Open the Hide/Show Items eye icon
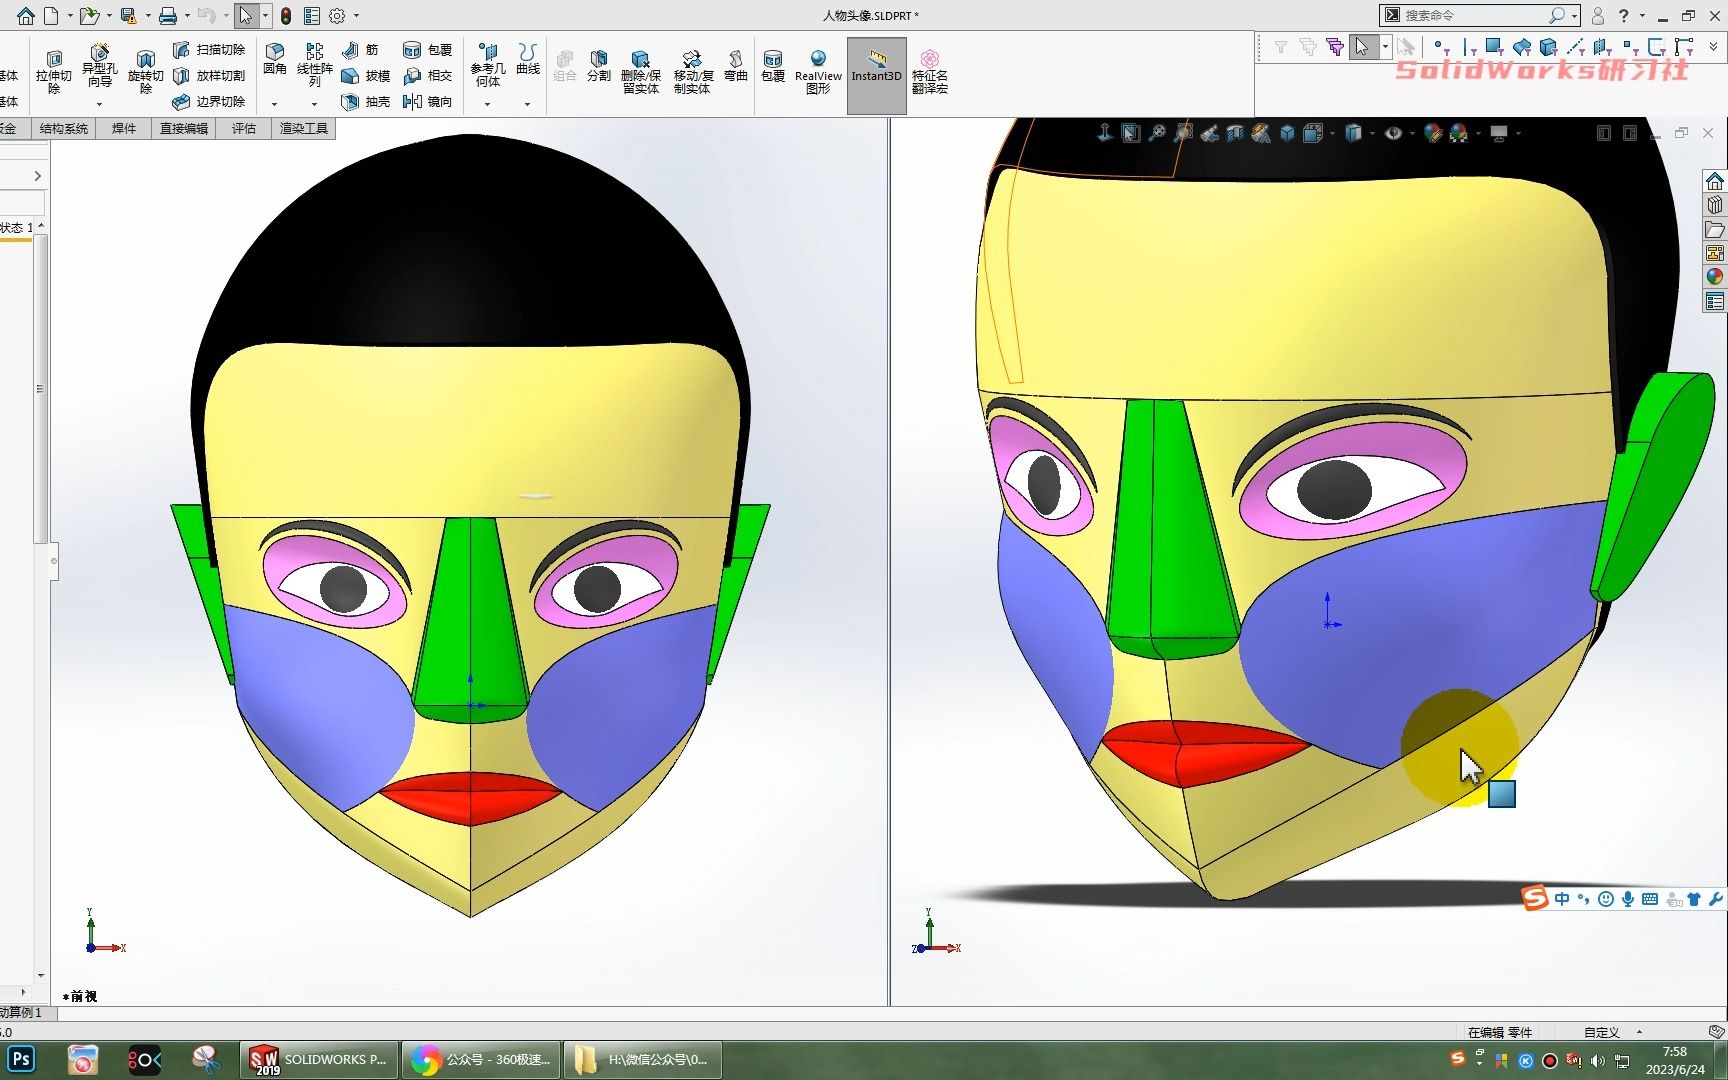Image resolution: width=1728 pixels, height=1080 pixels. (x=1392, y=133)
